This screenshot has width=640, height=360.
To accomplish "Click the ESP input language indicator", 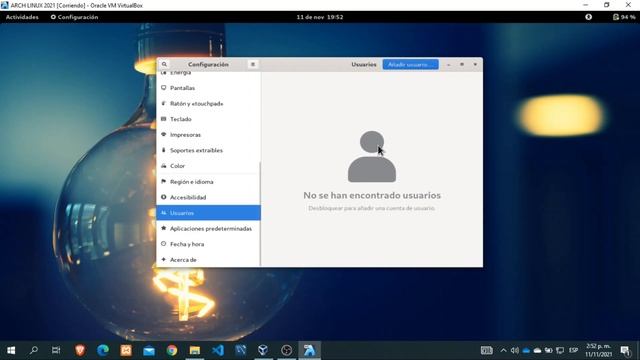I will (573, 350).
